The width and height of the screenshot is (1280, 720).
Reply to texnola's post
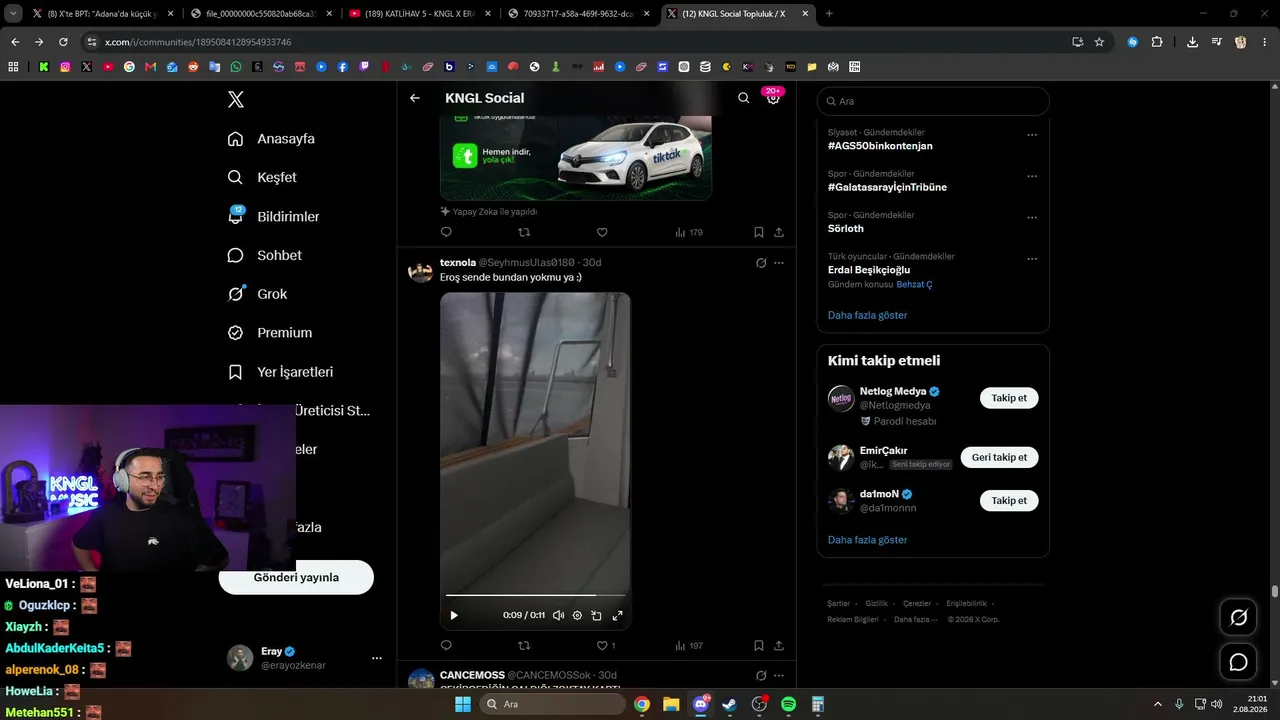446,645
